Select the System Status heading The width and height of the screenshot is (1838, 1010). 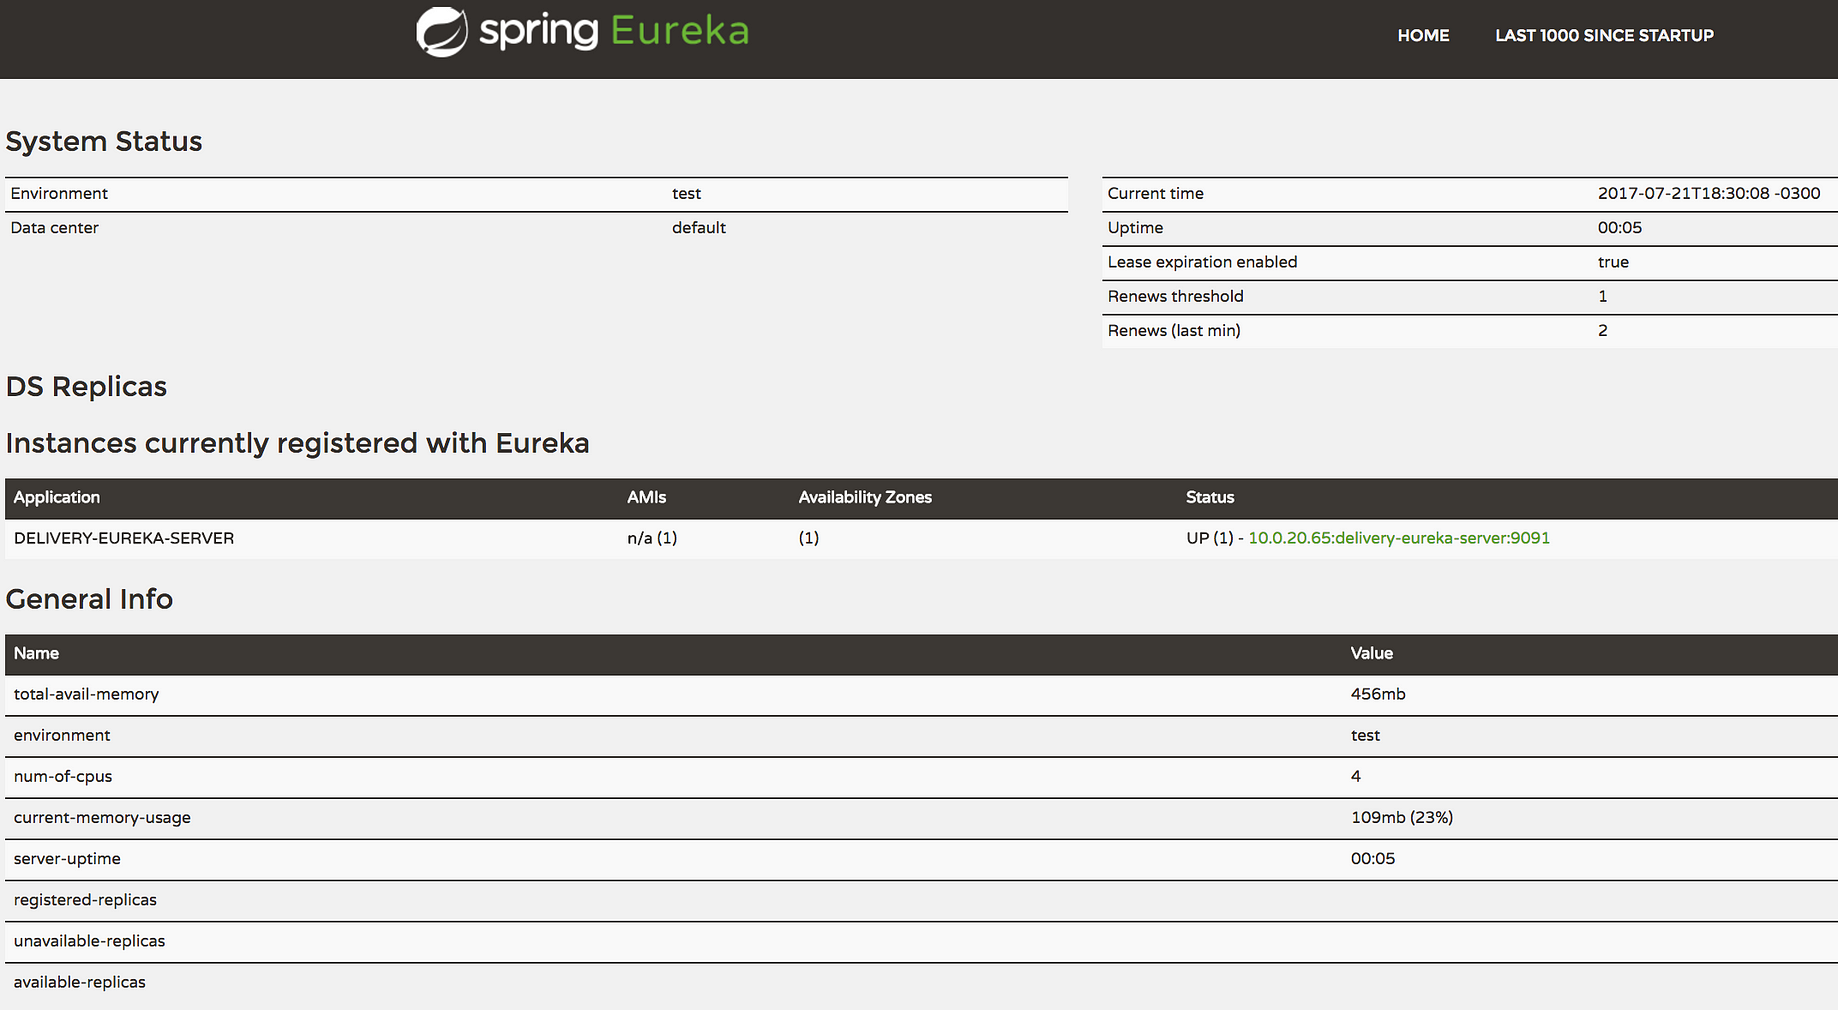pyautogui.click(x=104, y=141)
